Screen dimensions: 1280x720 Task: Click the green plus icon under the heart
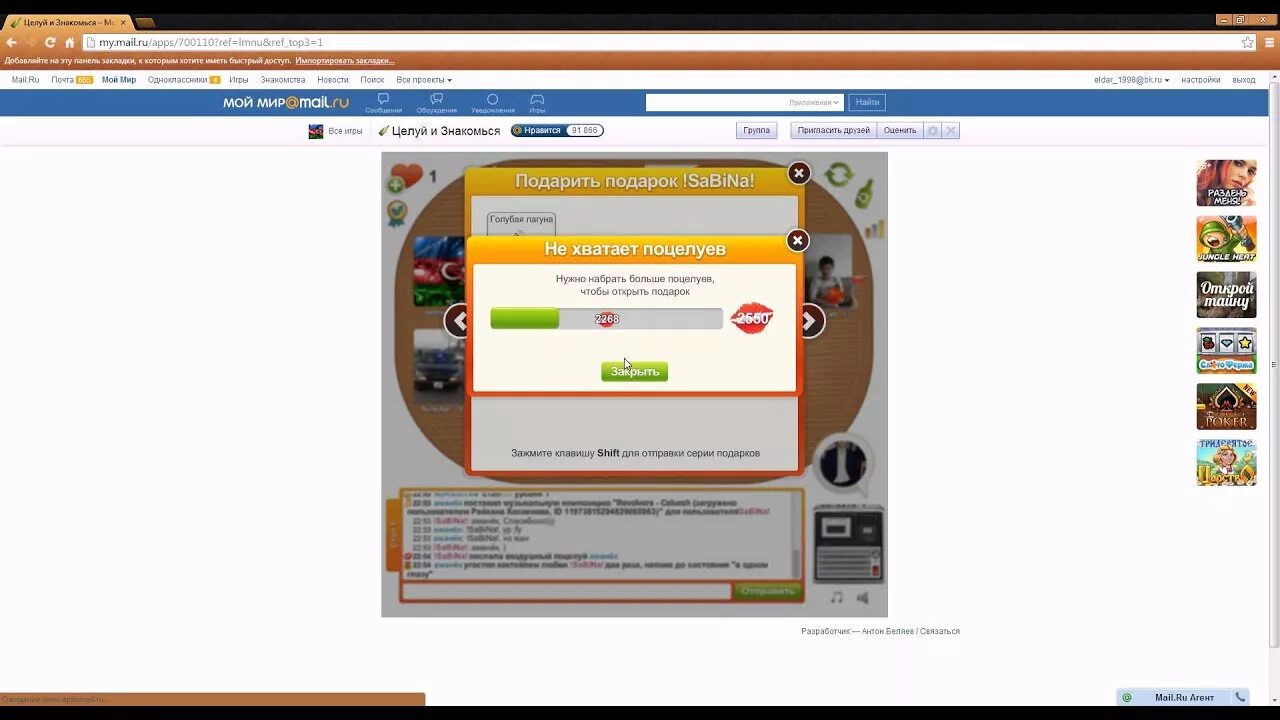[395, 185]
